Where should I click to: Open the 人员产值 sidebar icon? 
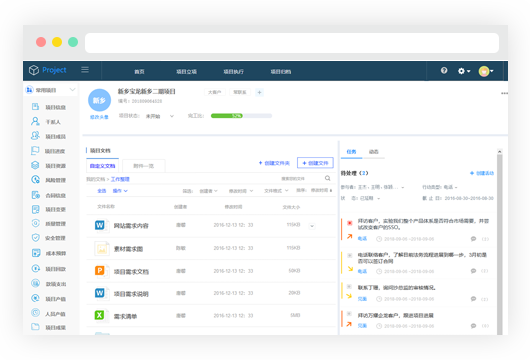(x=35, y=313)
